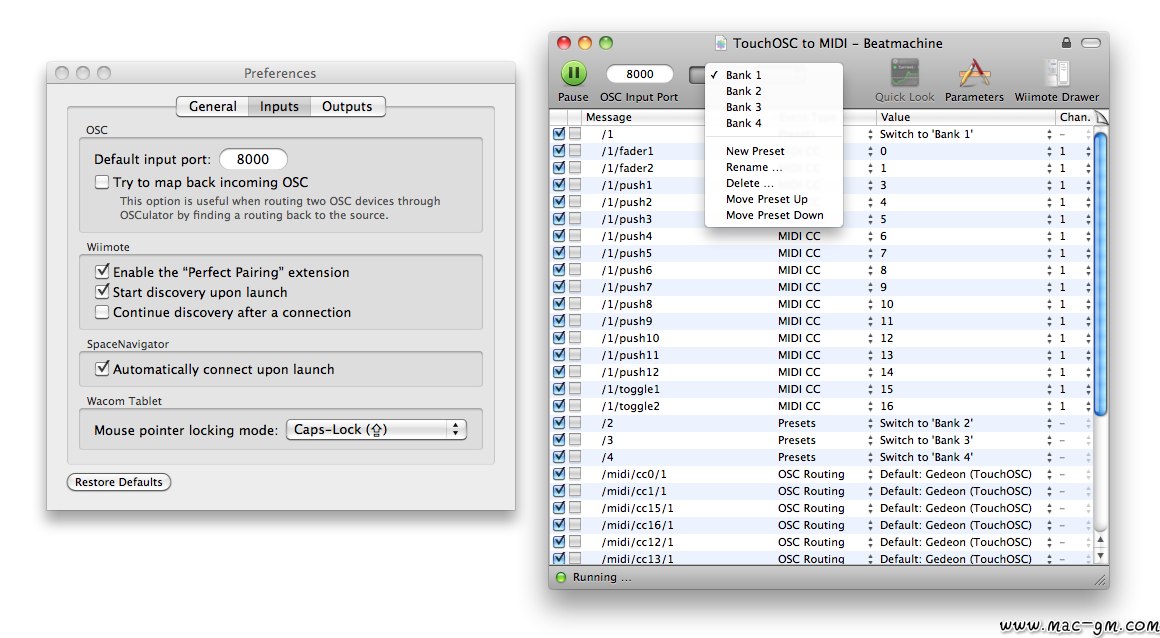Uncheck the /1/push5 message checkbox
The height and width of the screenshot is (638, 1160).
pos(559,252)
